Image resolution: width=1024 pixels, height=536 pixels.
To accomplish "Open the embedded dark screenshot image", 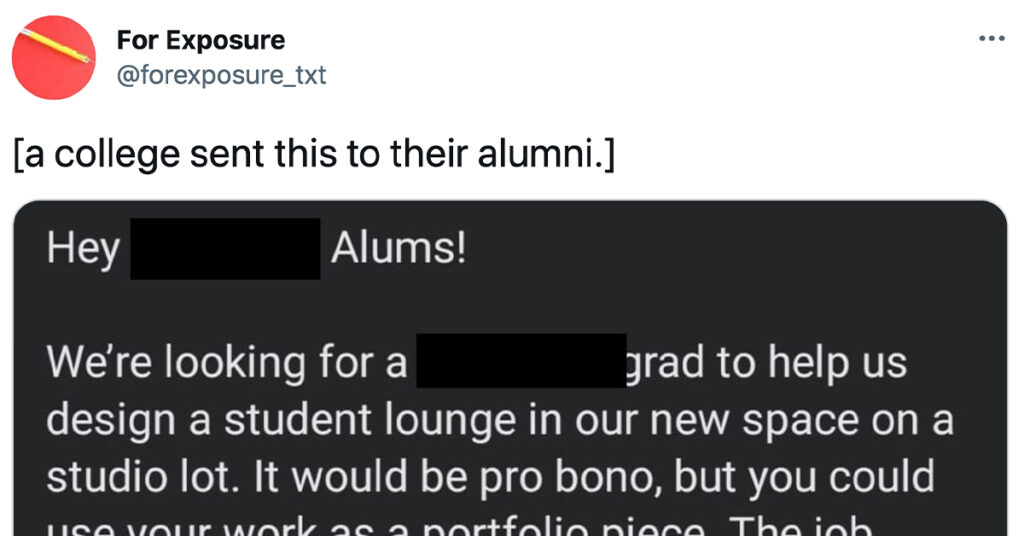I will tap(510, 368).
